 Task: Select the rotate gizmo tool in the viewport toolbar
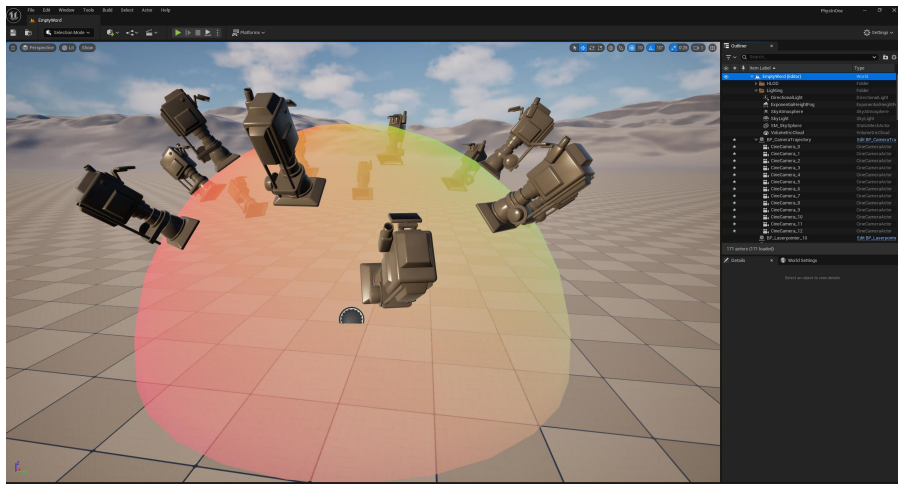592,48
